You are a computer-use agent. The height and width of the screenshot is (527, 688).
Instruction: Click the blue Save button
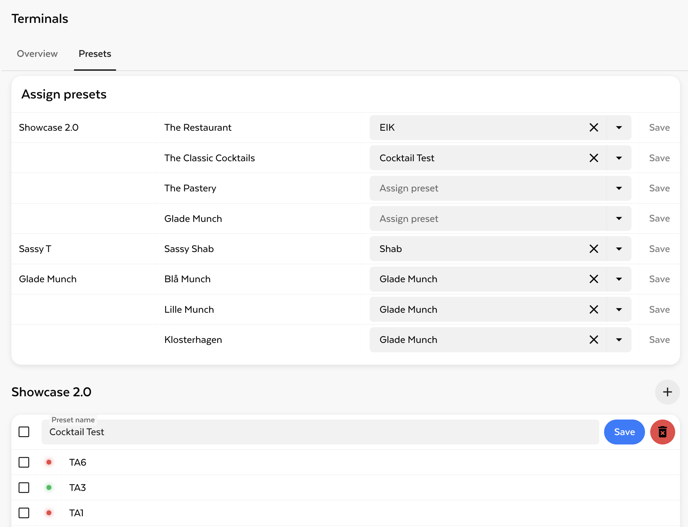(624, 432)
